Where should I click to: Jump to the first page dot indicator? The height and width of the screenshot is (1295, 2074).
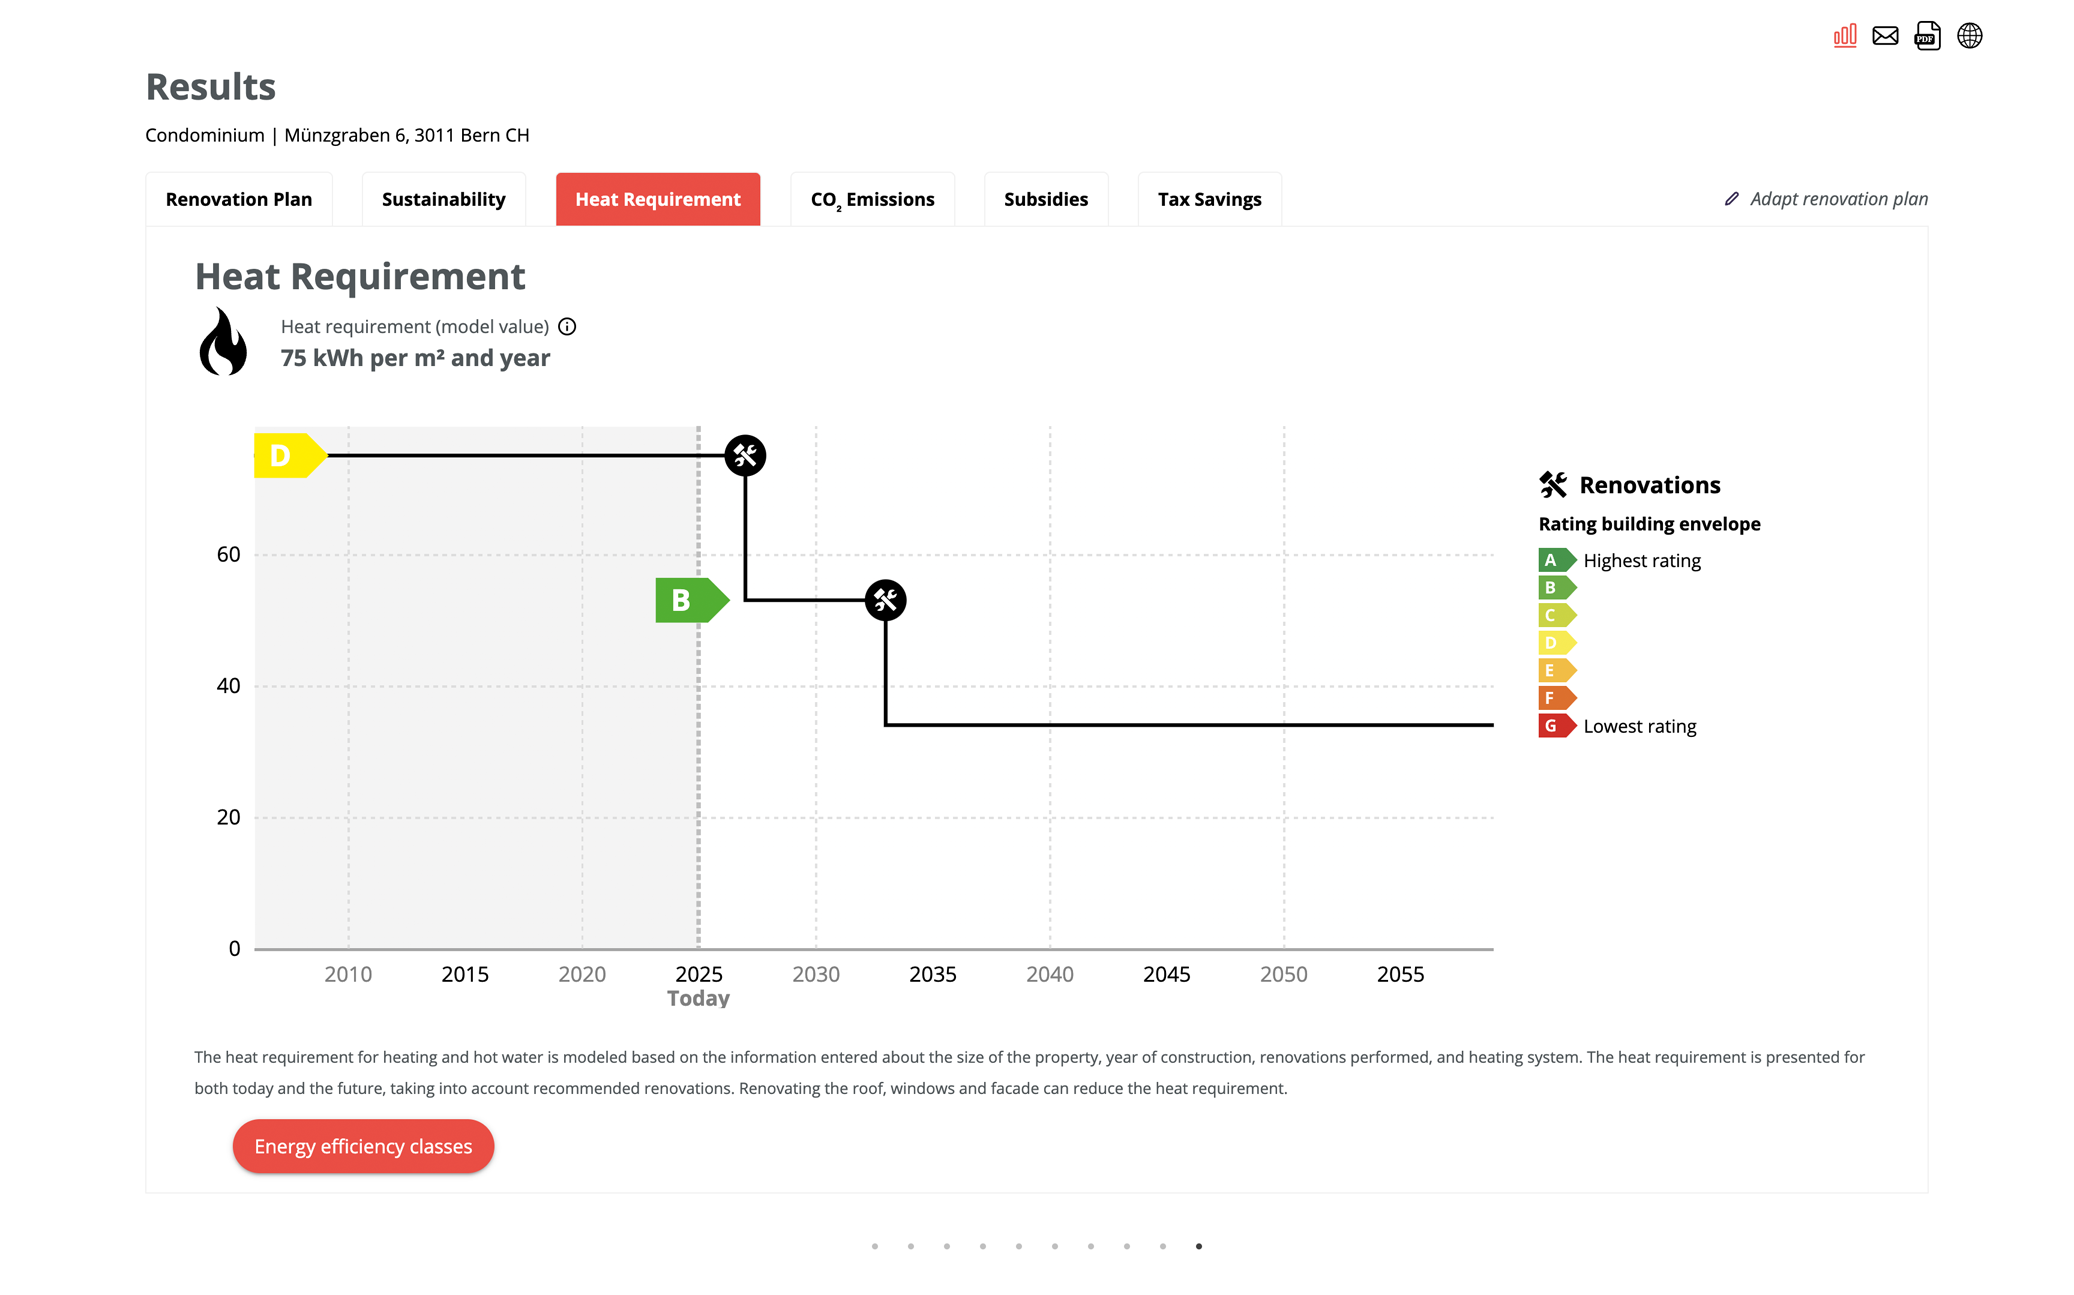[x=875, y=1246]
